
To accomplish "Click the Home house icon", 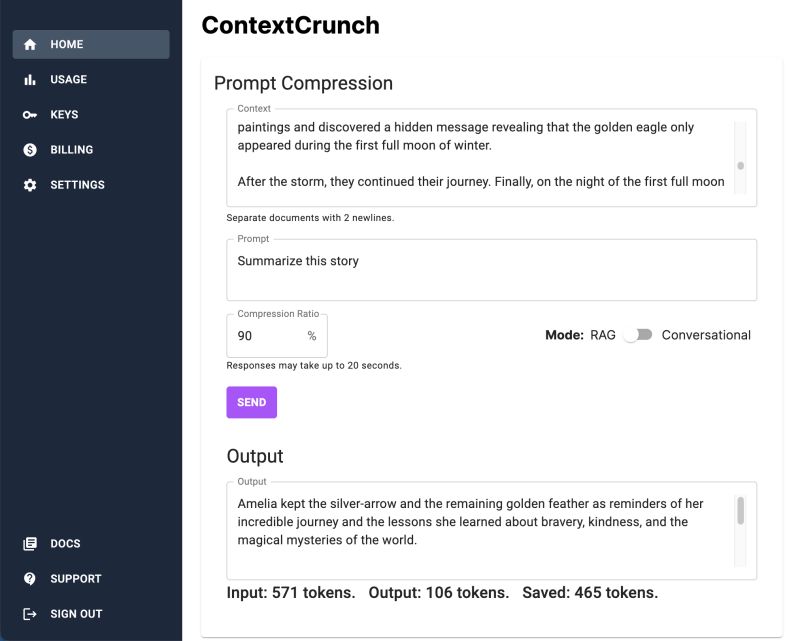I will [x=30, y=44].
